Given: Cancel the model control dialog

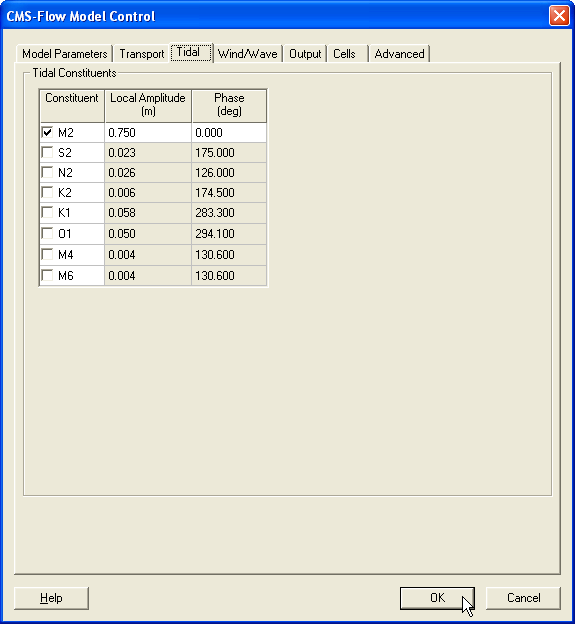Looking at the screenshot, I should 523,598.
